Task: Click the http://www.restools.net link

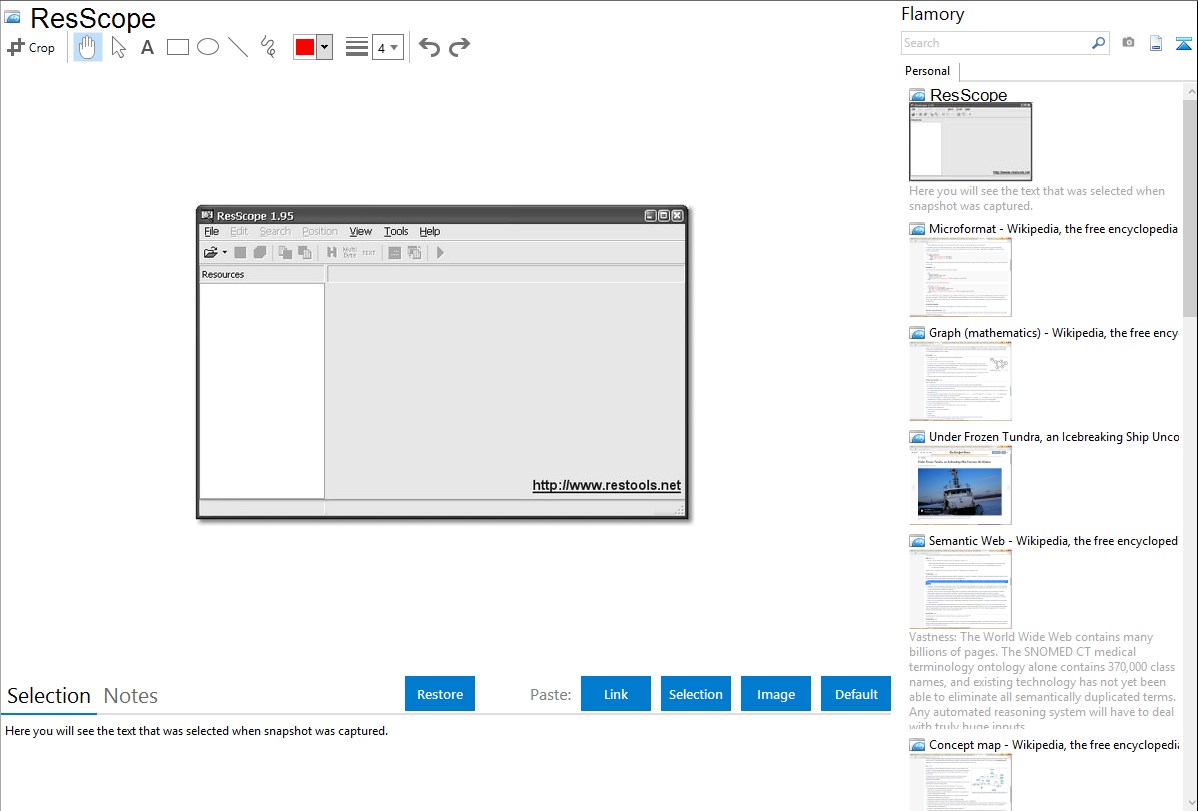Action: 607,485
